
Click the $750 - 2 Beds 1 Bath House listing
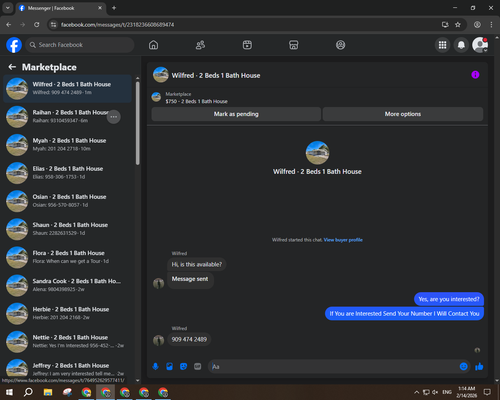[x=196, y=101]
